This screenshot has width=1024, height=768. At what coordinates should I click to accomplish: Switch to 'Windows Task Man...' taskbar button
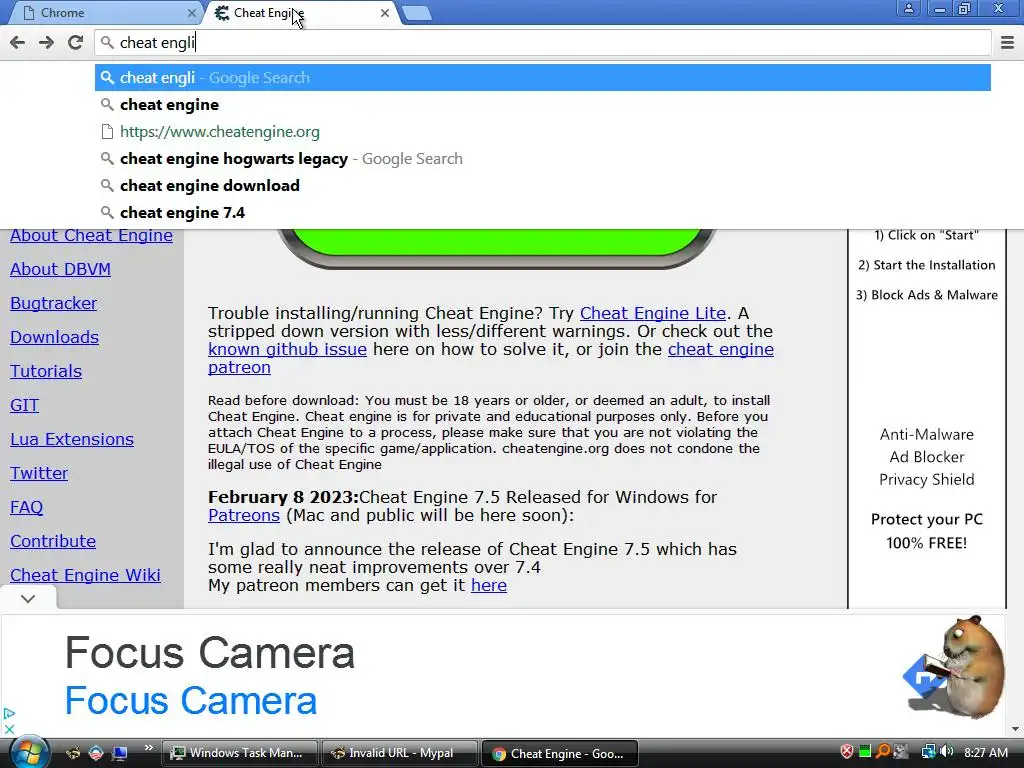pos(239,753)
